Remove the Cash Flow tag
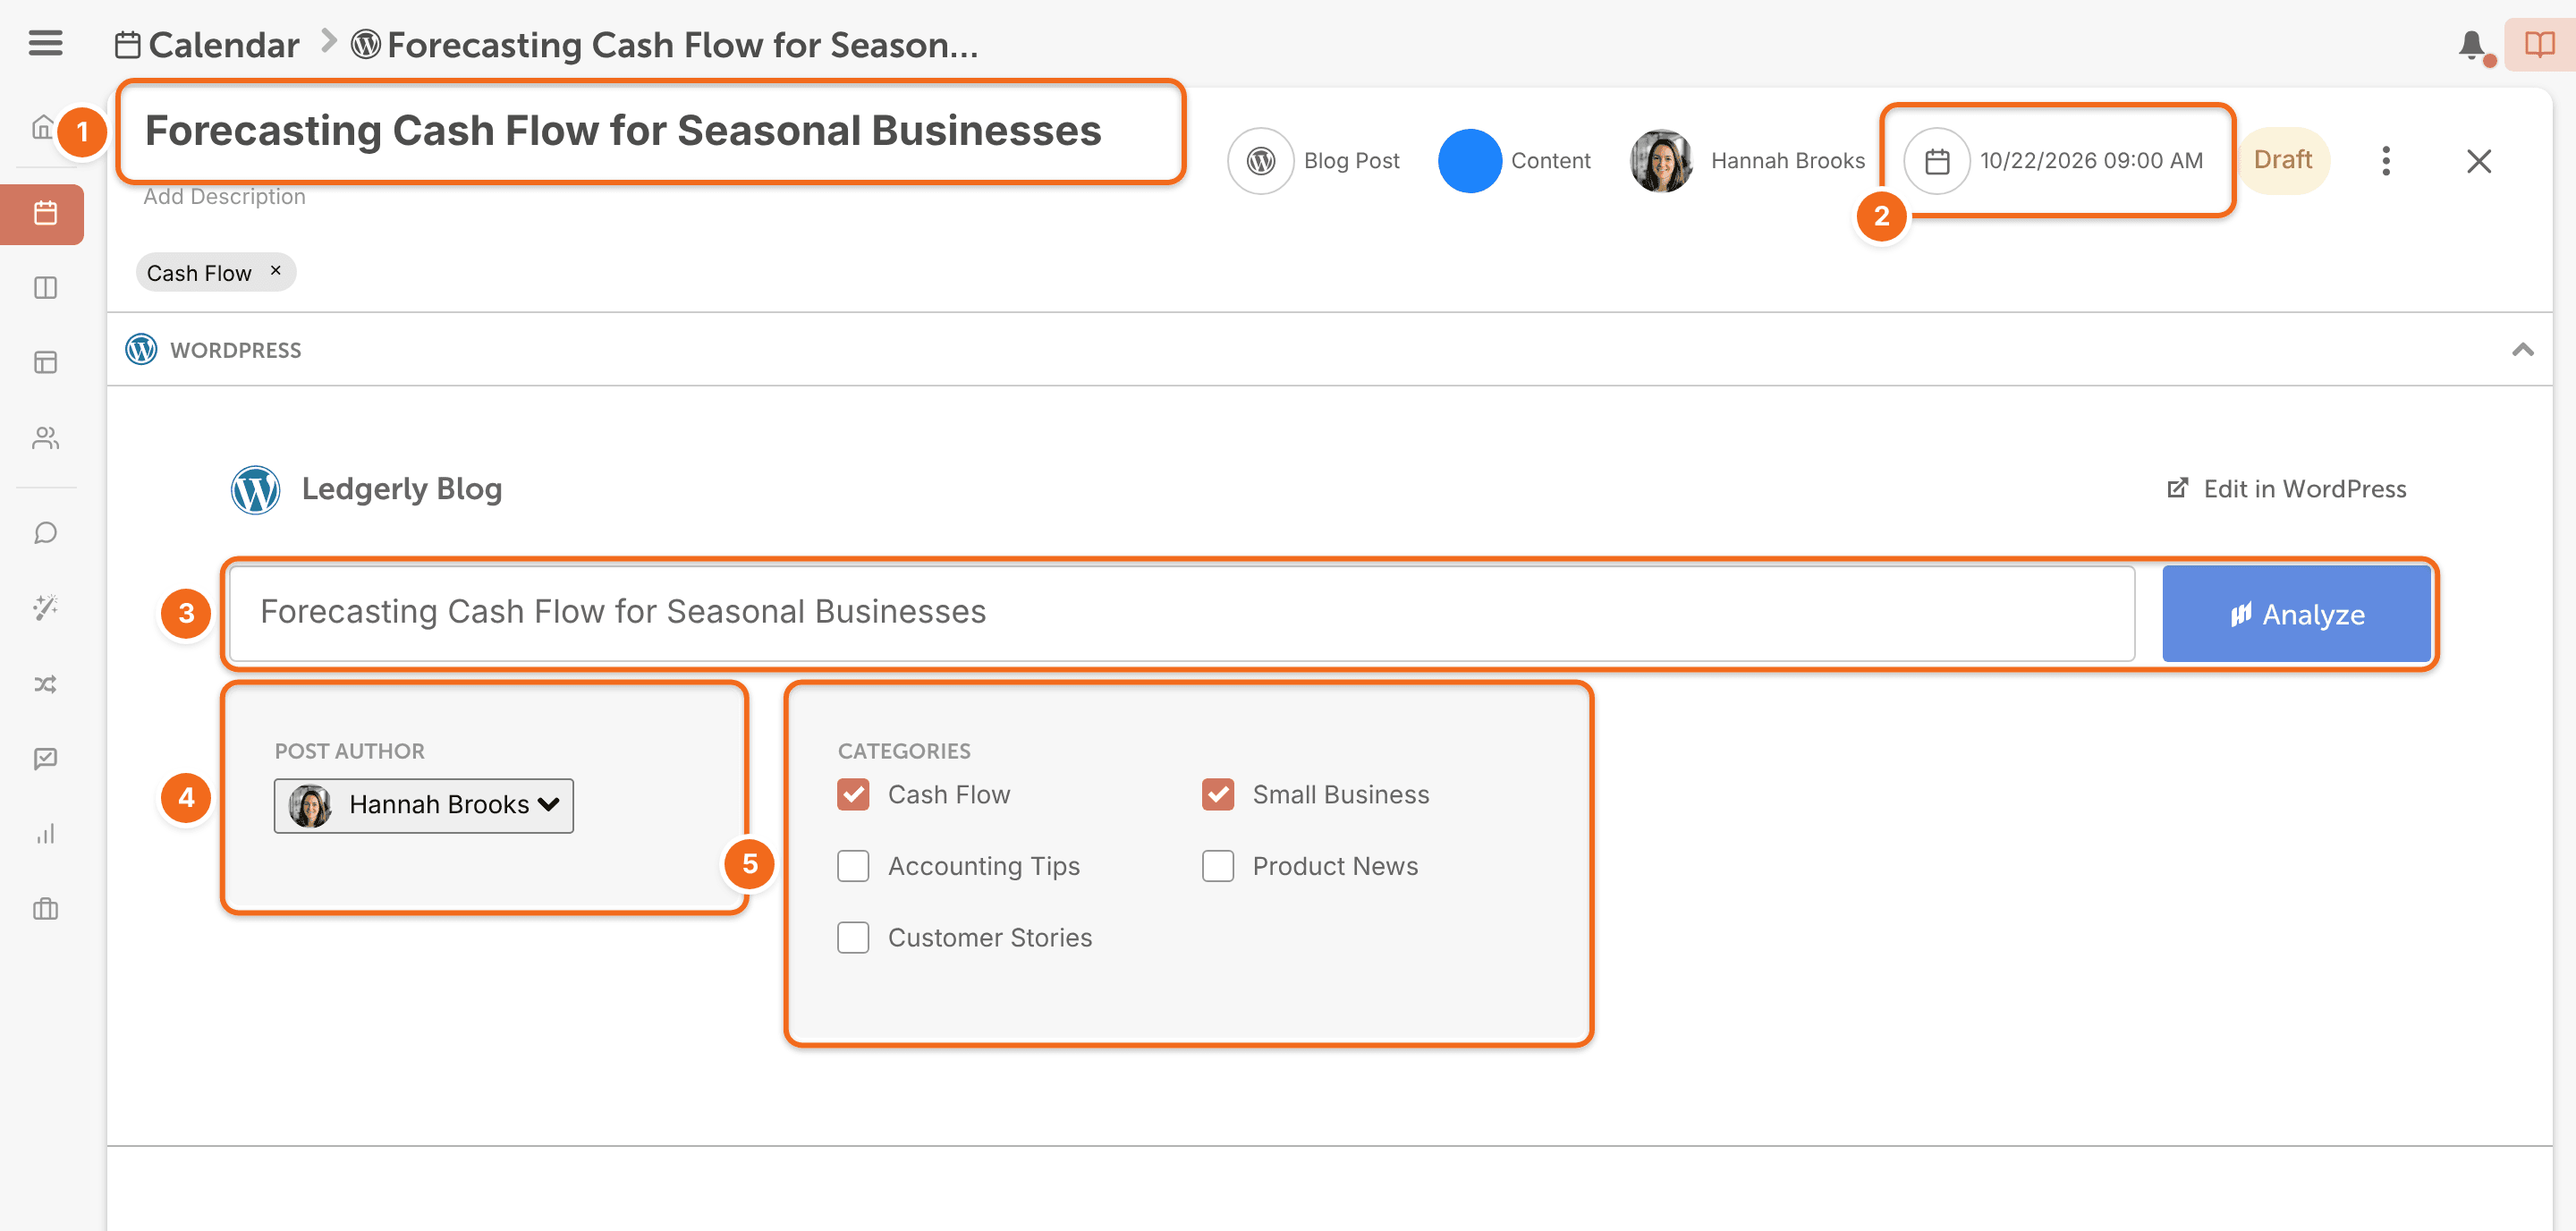2576x1231 pixels. tap(276, 271)
